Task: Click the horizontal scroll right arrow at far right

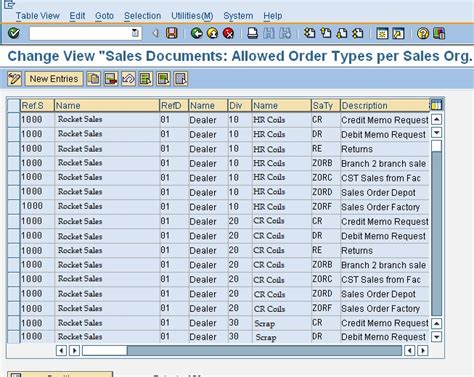Action: [423, 350]
